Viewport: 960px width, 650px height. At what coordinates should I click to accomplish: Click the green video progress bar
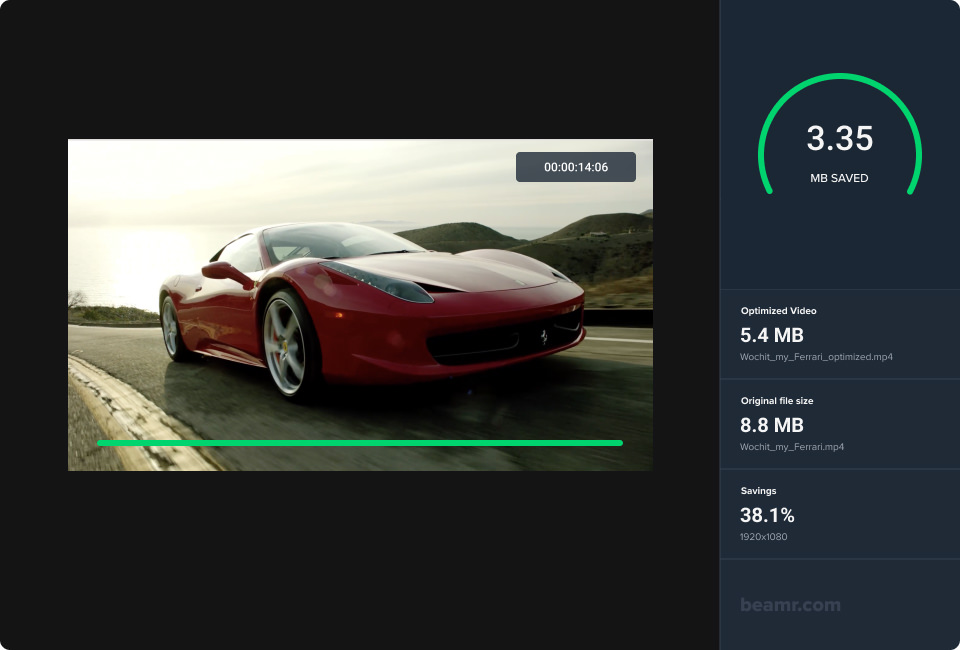click(360, 443)
